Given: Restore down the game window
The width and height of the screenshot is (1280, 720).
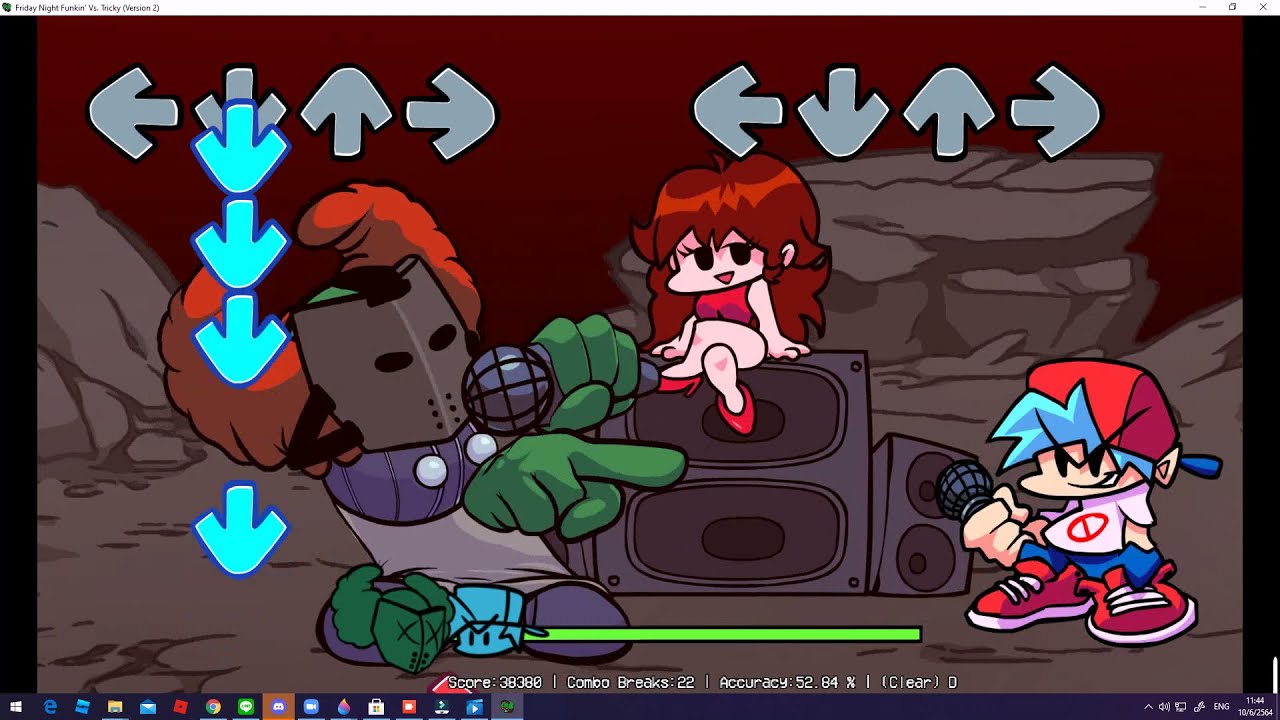Looking at the screenshot, I should point(1233,7).
